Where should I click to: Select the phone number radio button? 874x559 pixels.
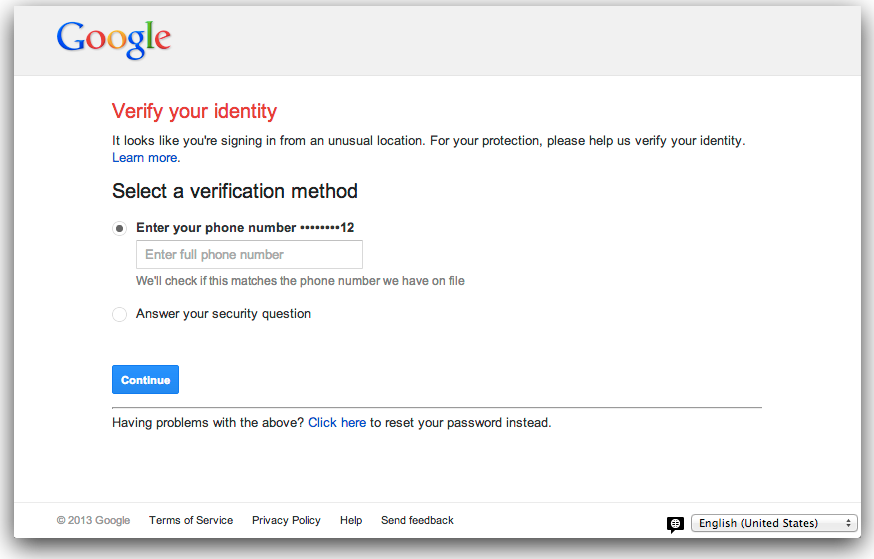pos(120,228)
